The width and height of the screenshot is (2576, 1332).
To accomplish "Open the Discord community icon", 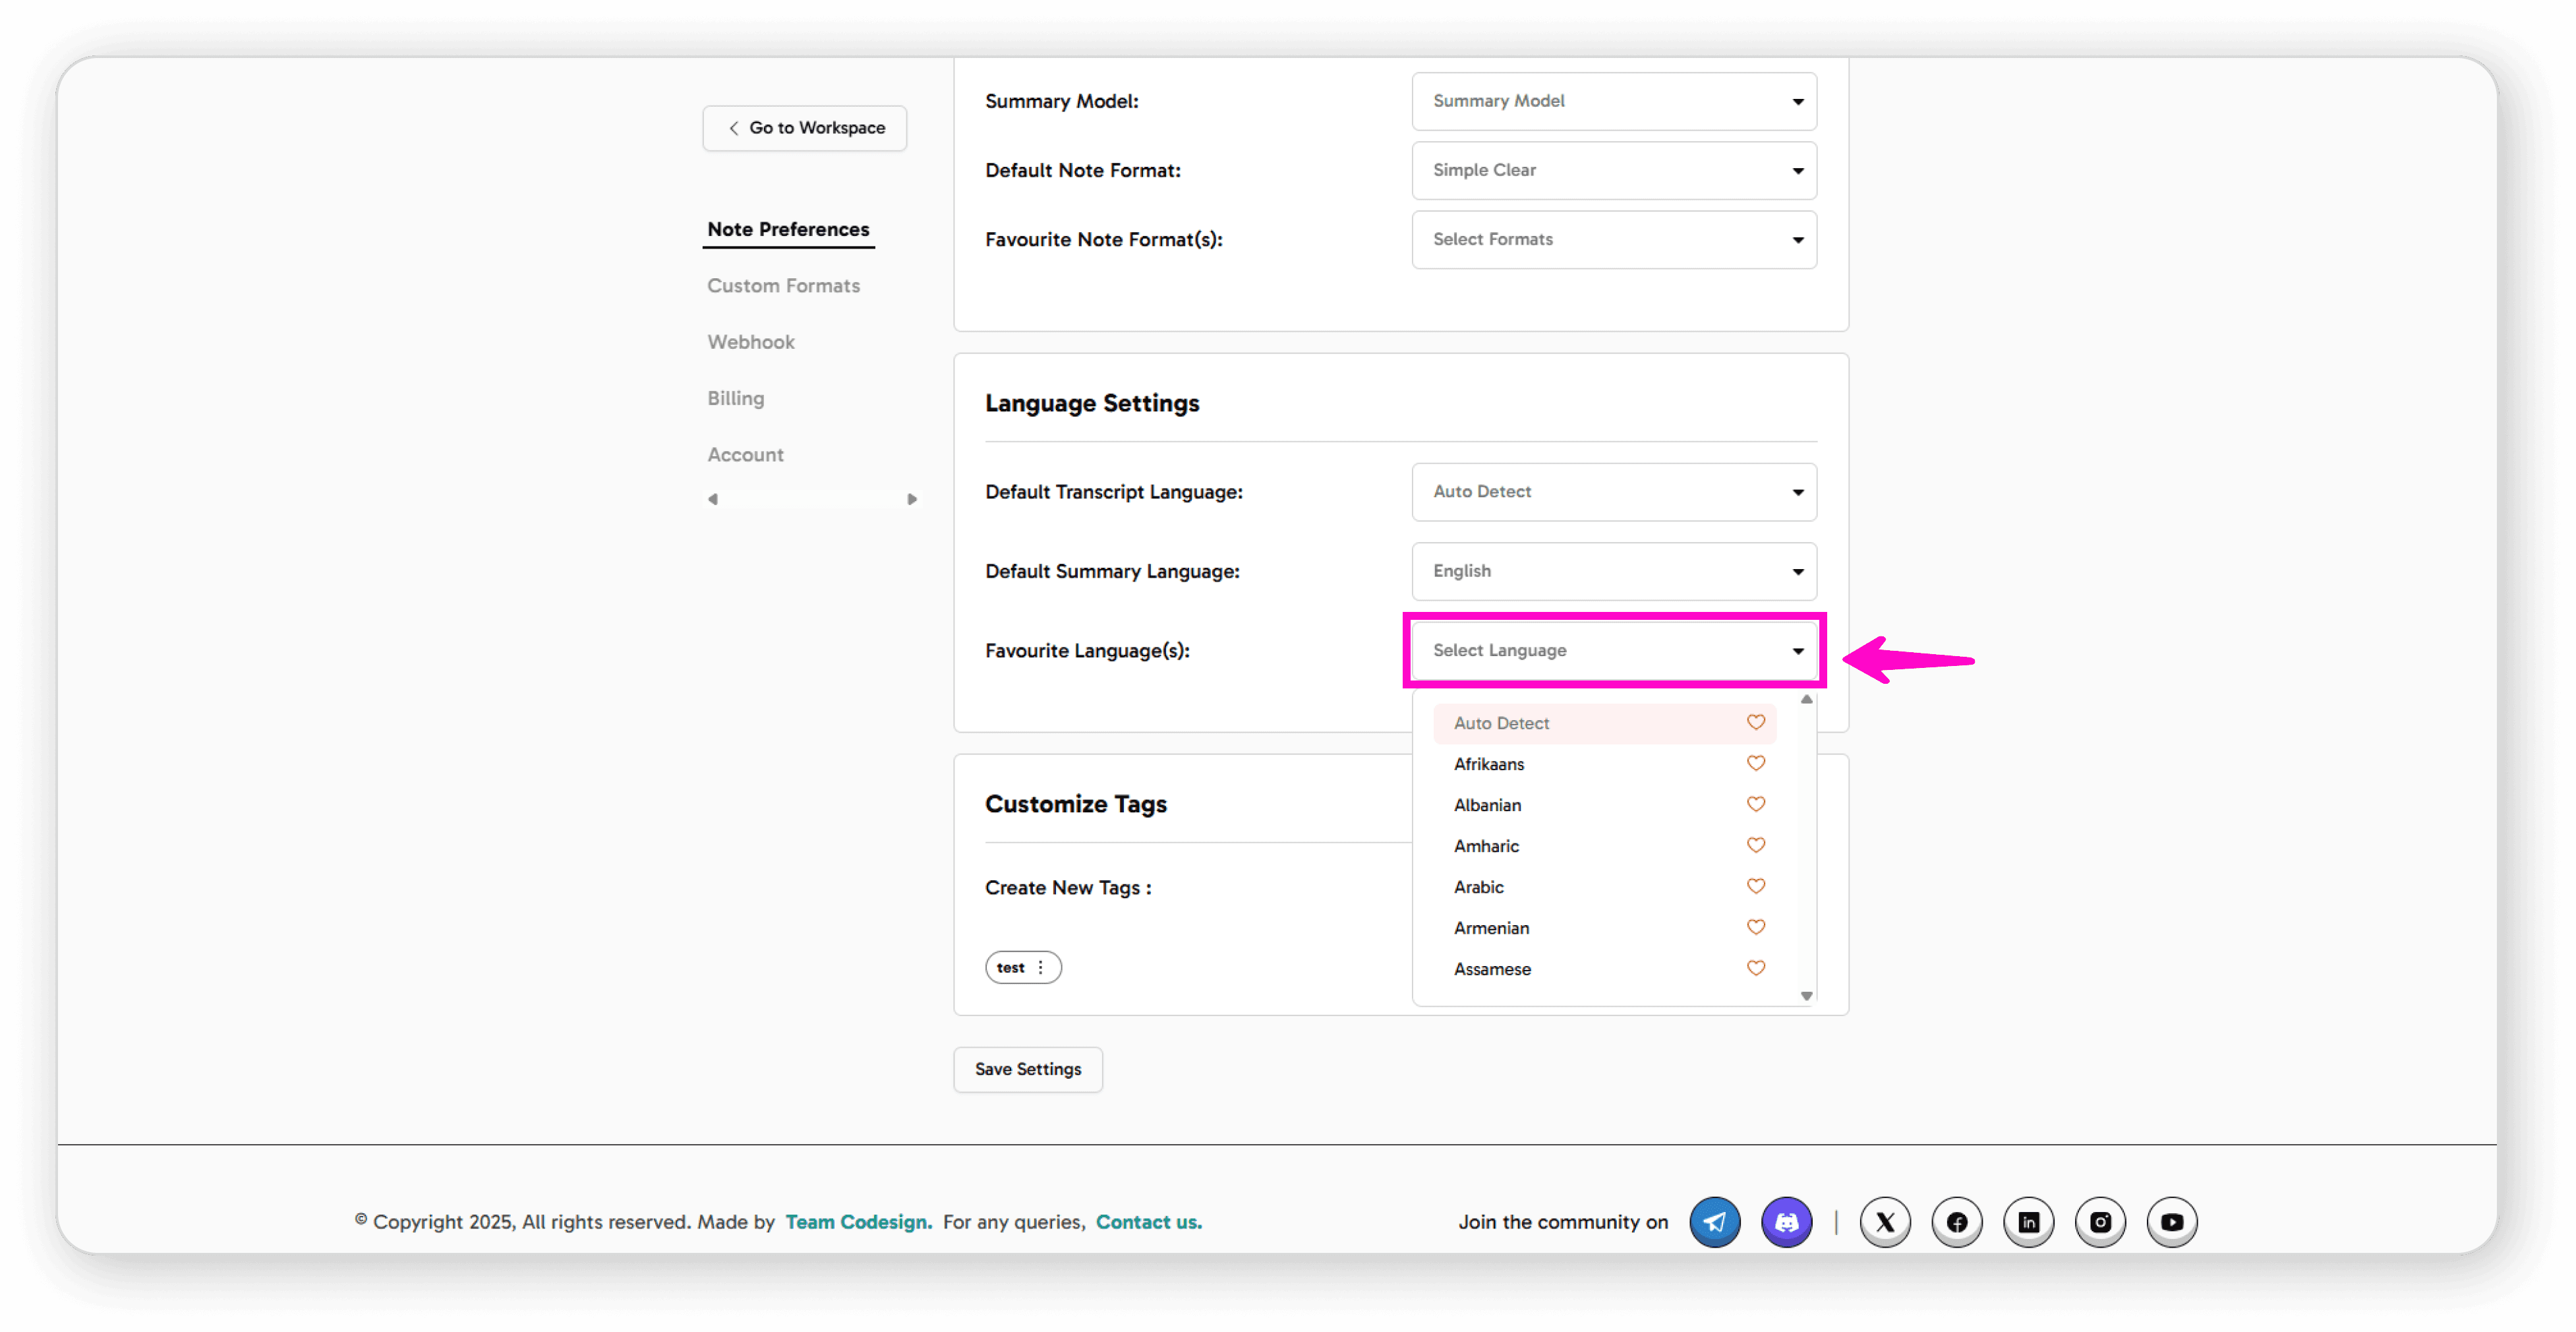I will pyautogui.click(x=1786, y=1221).
